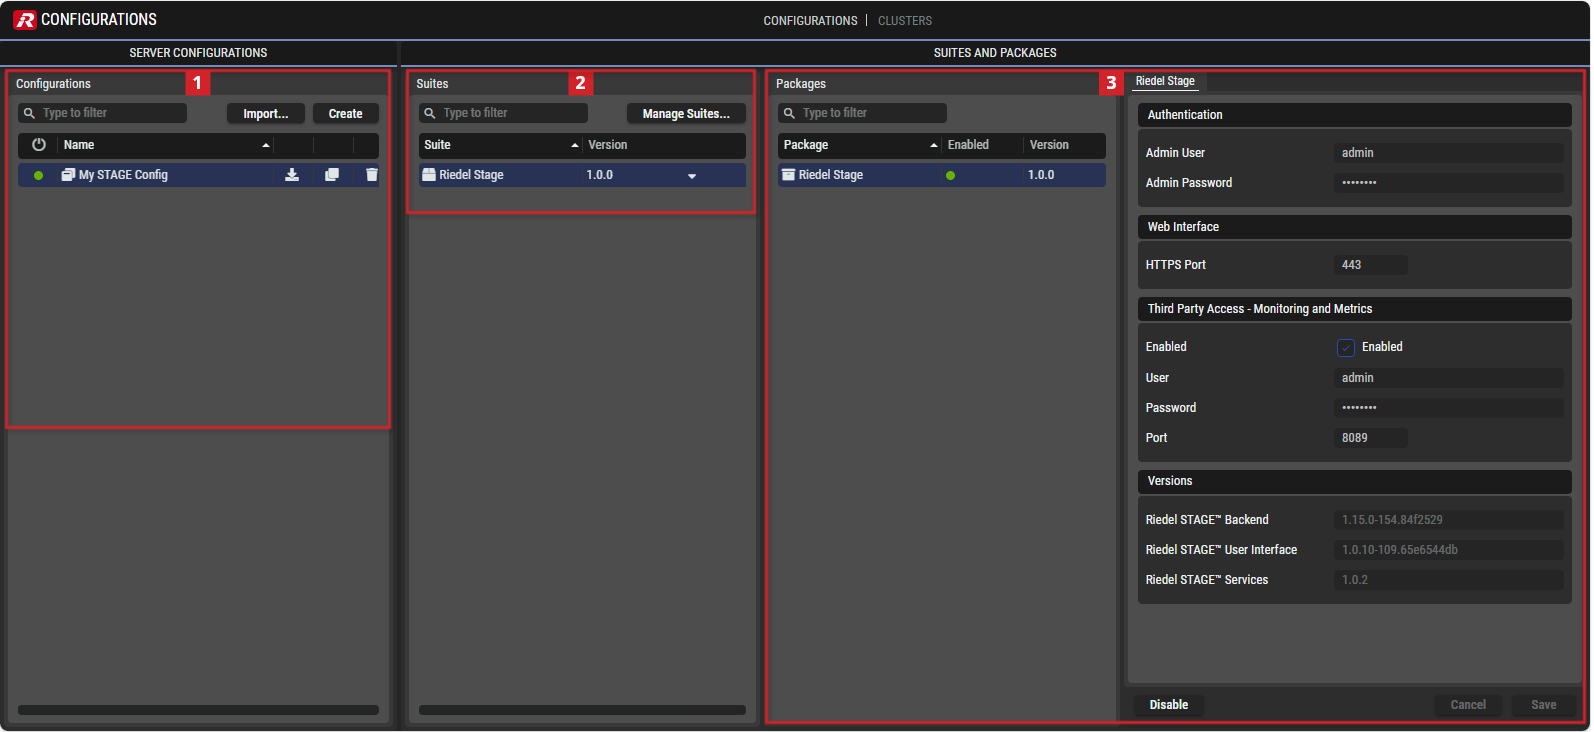This screenshot has height=732, width=1594.
Task: Select Riedel Stage row in Suites list
Action: coord(582,175)
